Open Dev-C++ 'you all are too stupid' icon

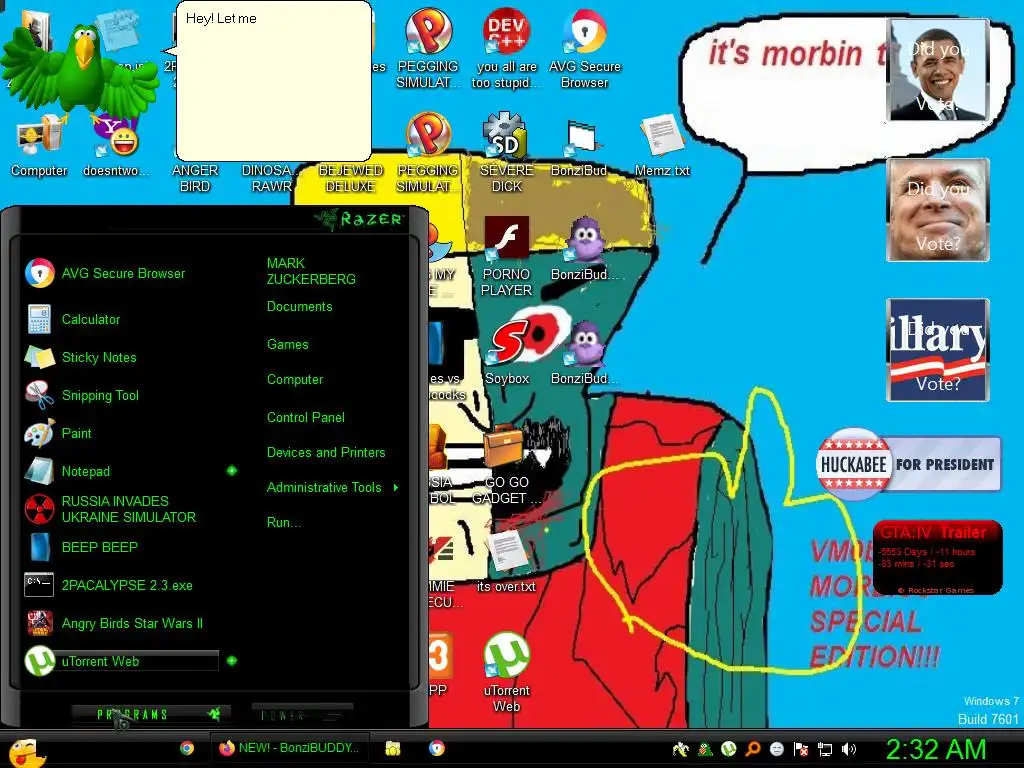click(x=507, y=50)
